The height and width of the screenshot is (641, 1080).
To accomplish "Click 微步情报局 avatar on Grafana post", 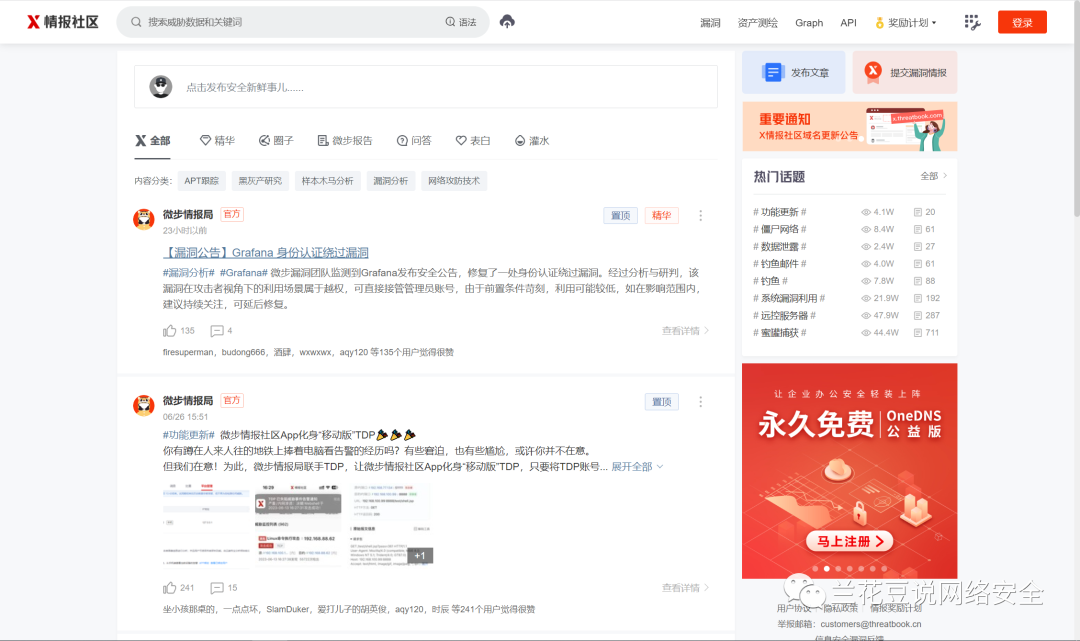I will [x=143, y=219].
